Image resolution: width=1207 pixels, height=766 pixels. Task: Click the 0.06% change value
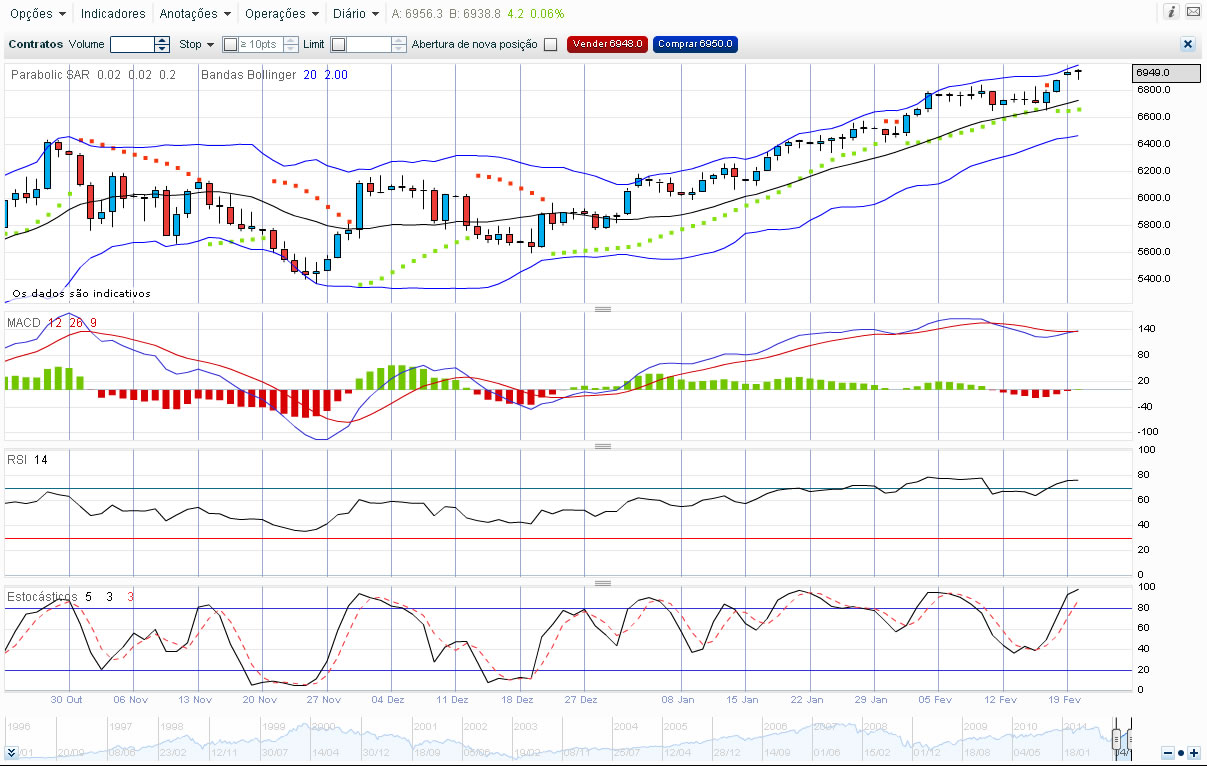[x=546, y=14]
